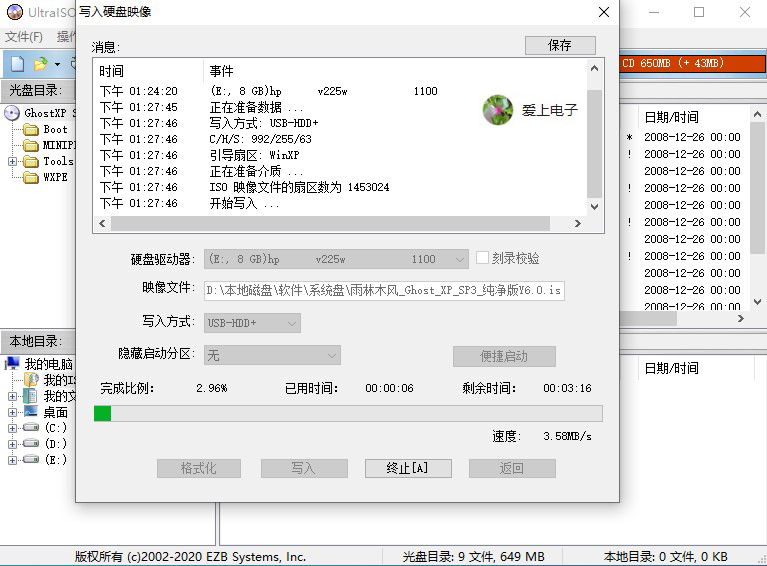Select drive (C:) in local tree
767x566 pixels.
click(55, 428)
